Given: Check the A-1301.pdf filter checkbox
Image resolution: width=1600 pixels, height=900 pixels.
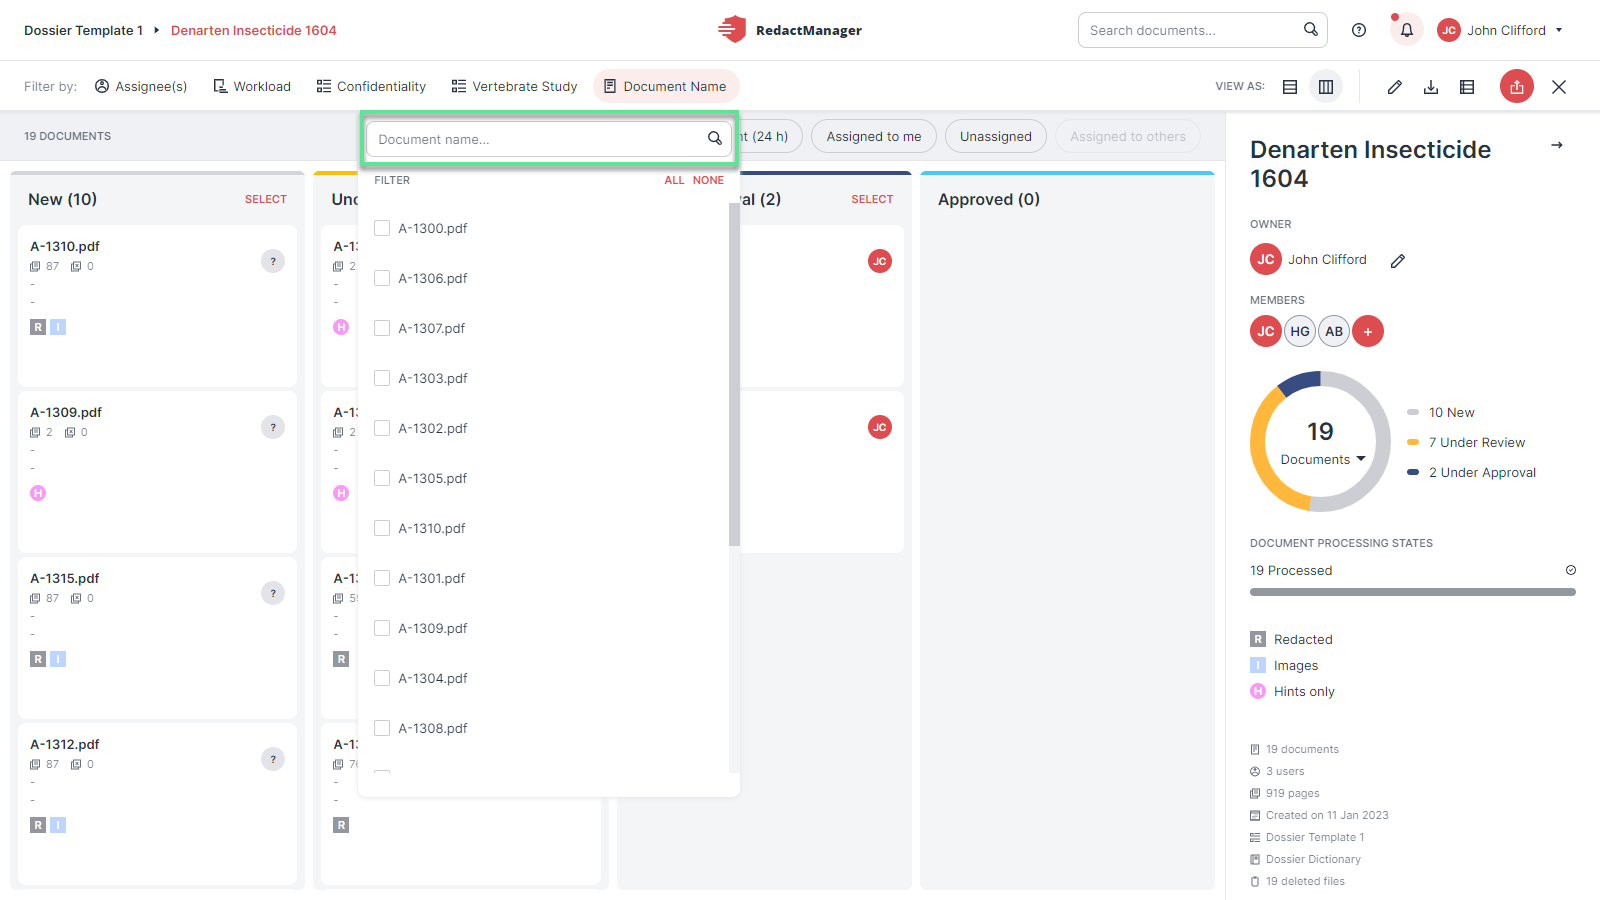Looking at the screenshot, I should pos(382,578).
